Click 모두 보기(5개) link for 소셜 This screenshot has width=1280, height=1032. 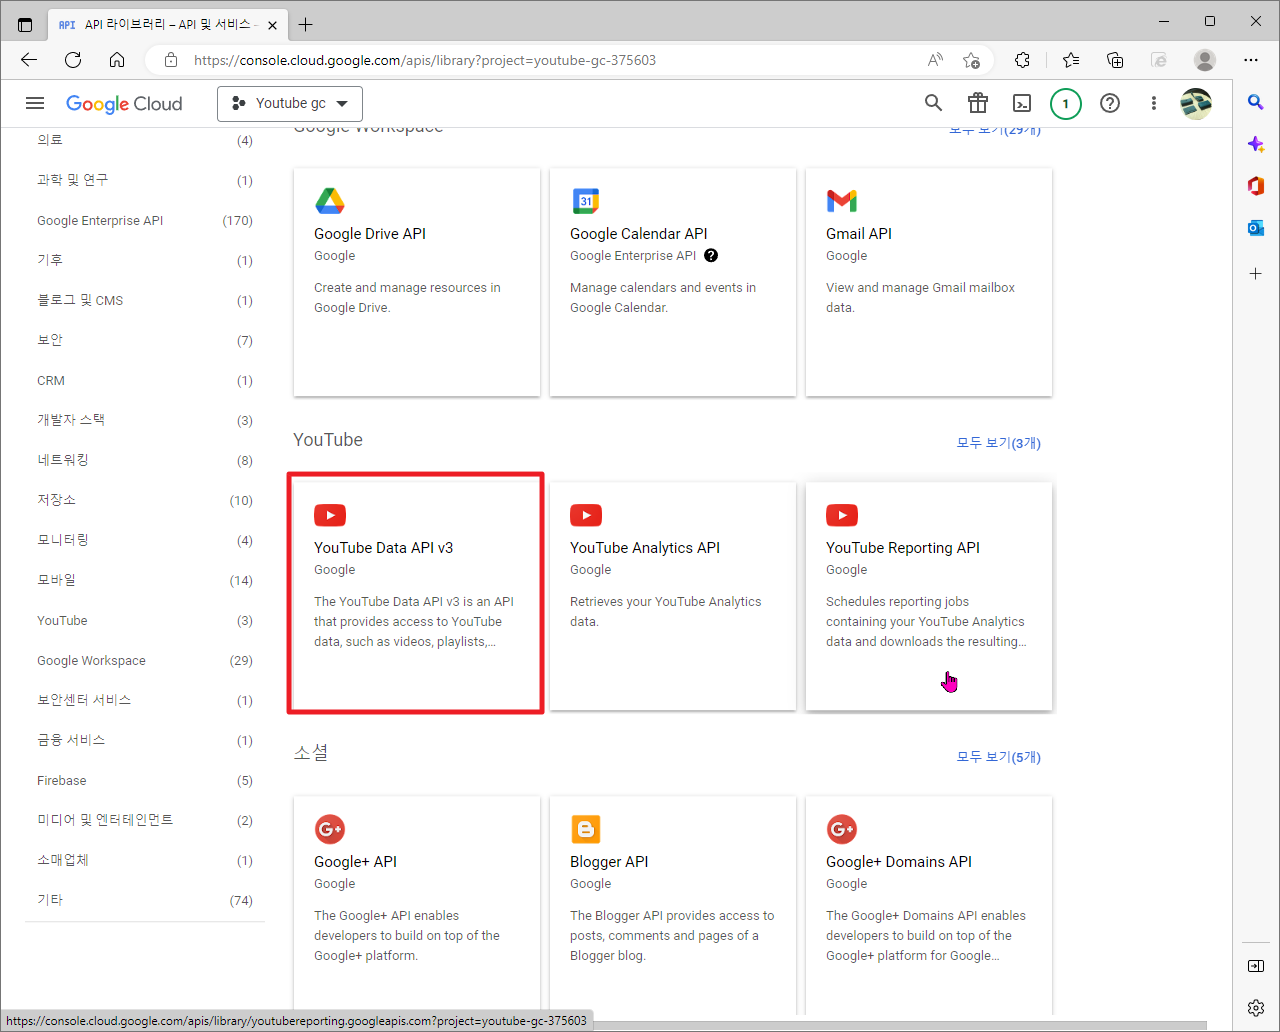(999, 757)
